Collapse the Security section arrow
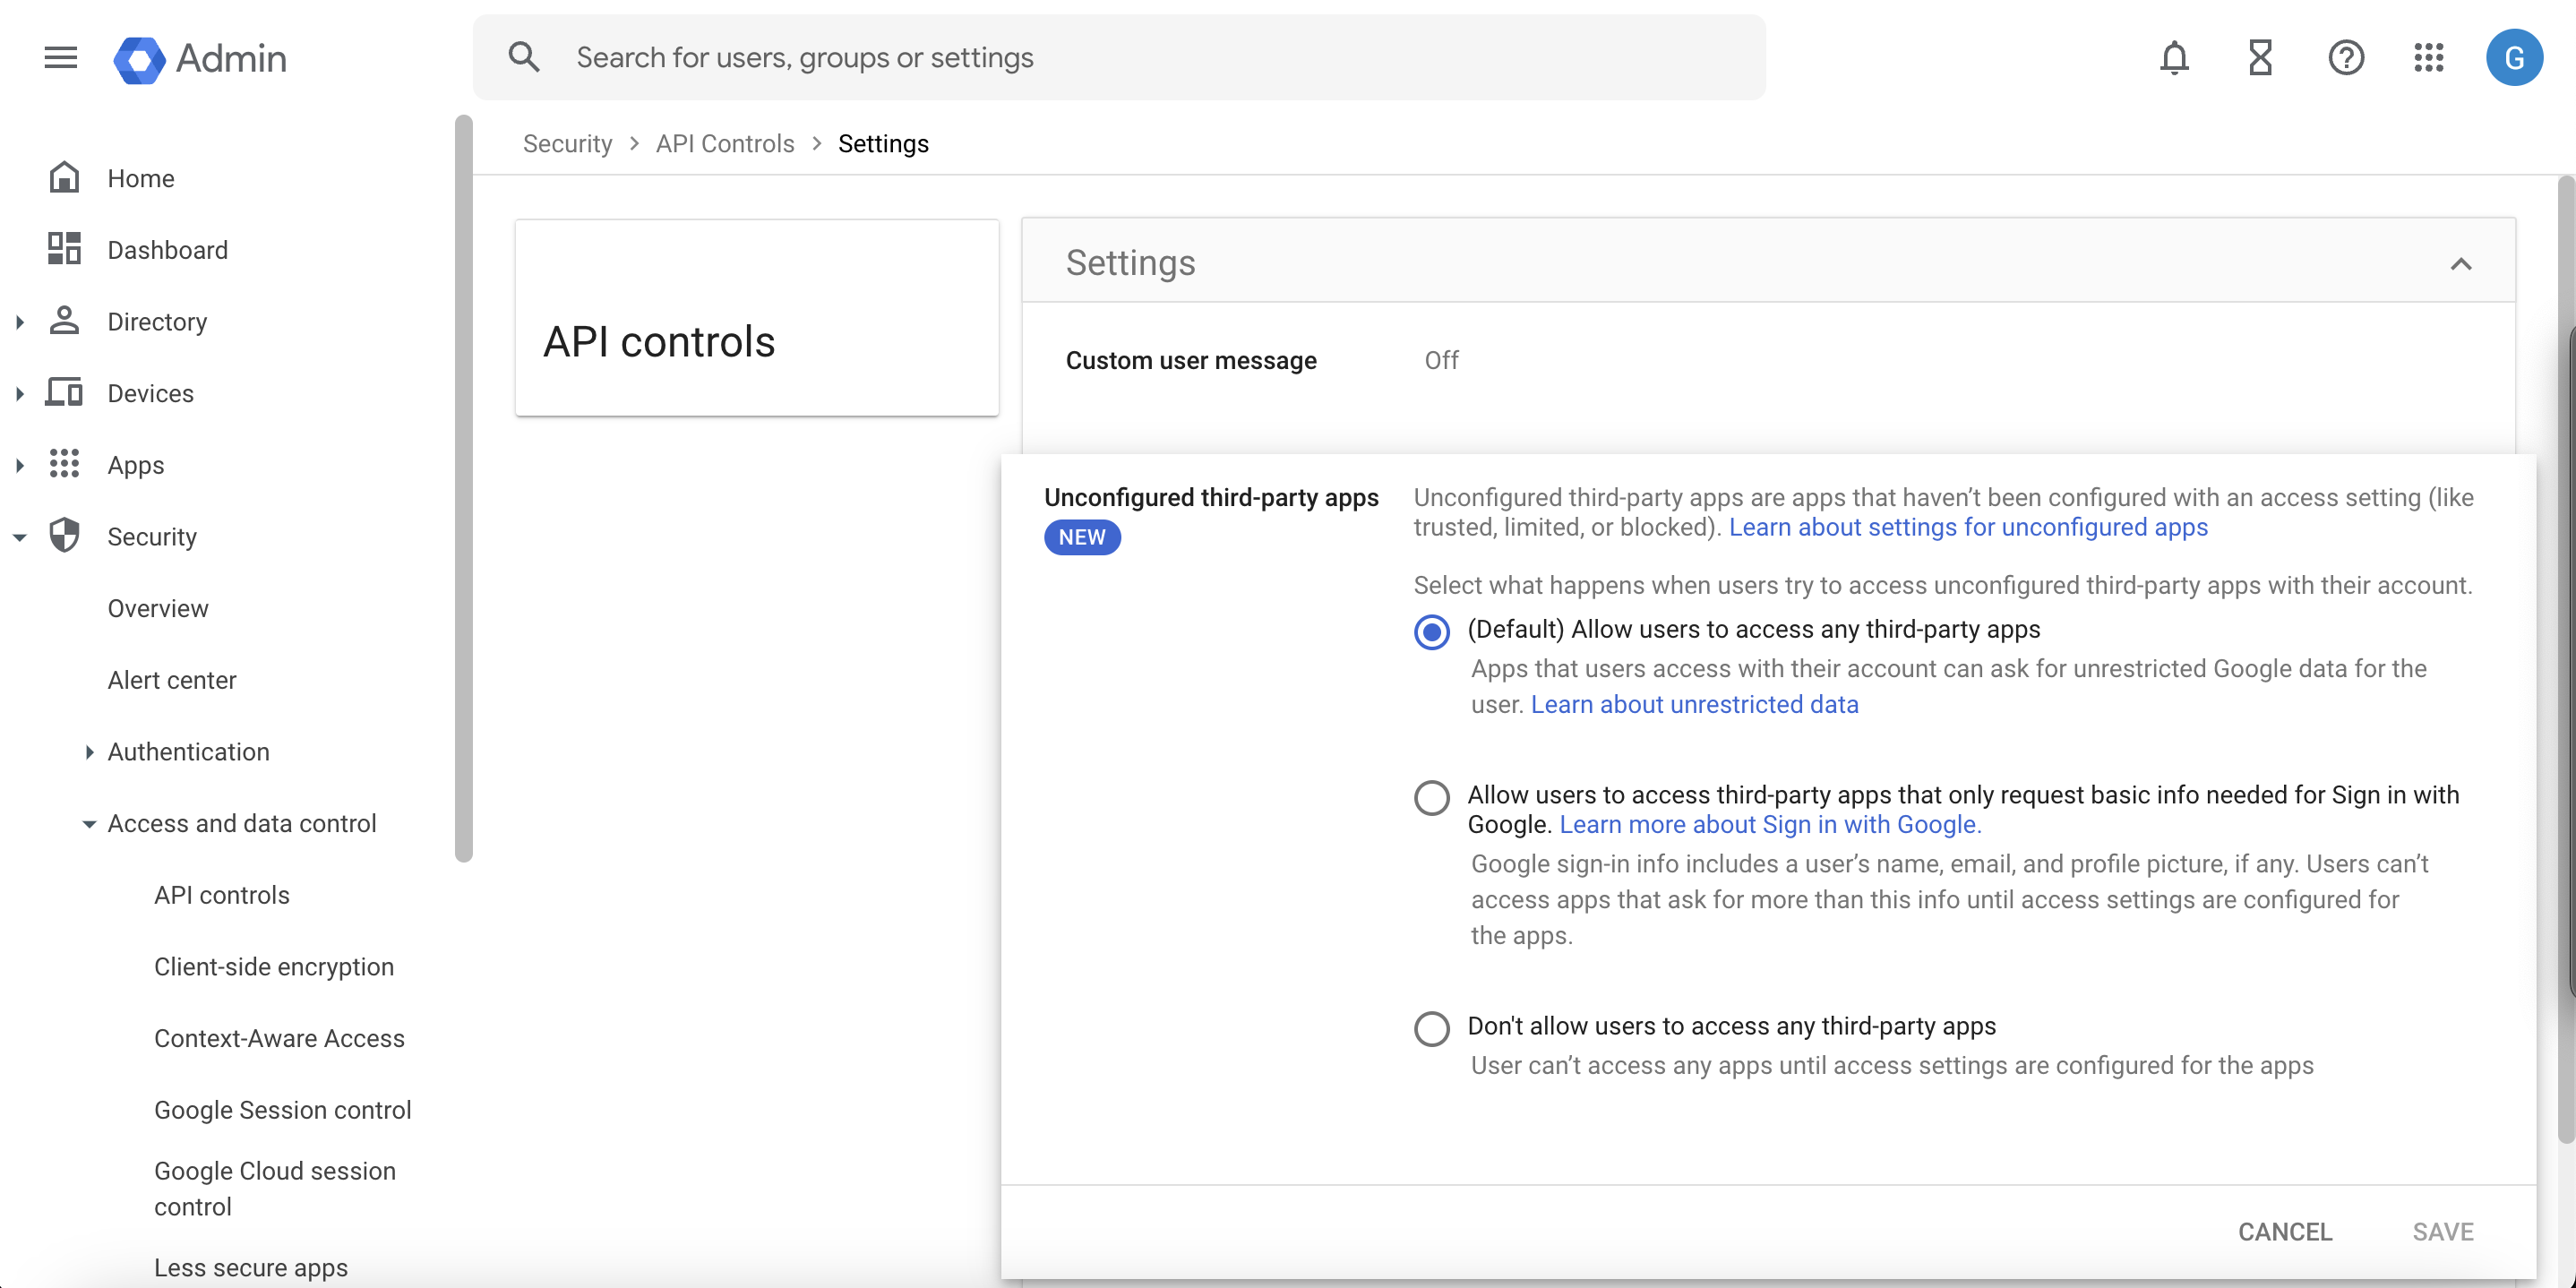2576x1288 pixels. pyautogui.click(x=19, y=537)
